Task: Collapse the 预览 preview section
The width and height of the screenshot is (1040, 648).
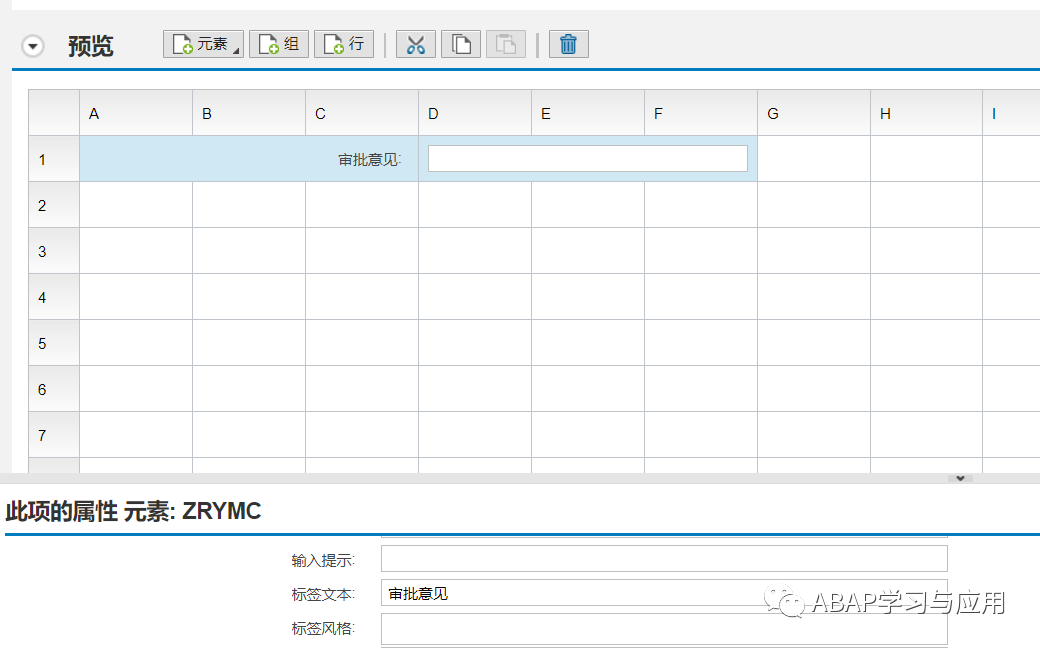Action: pos(32,46)
